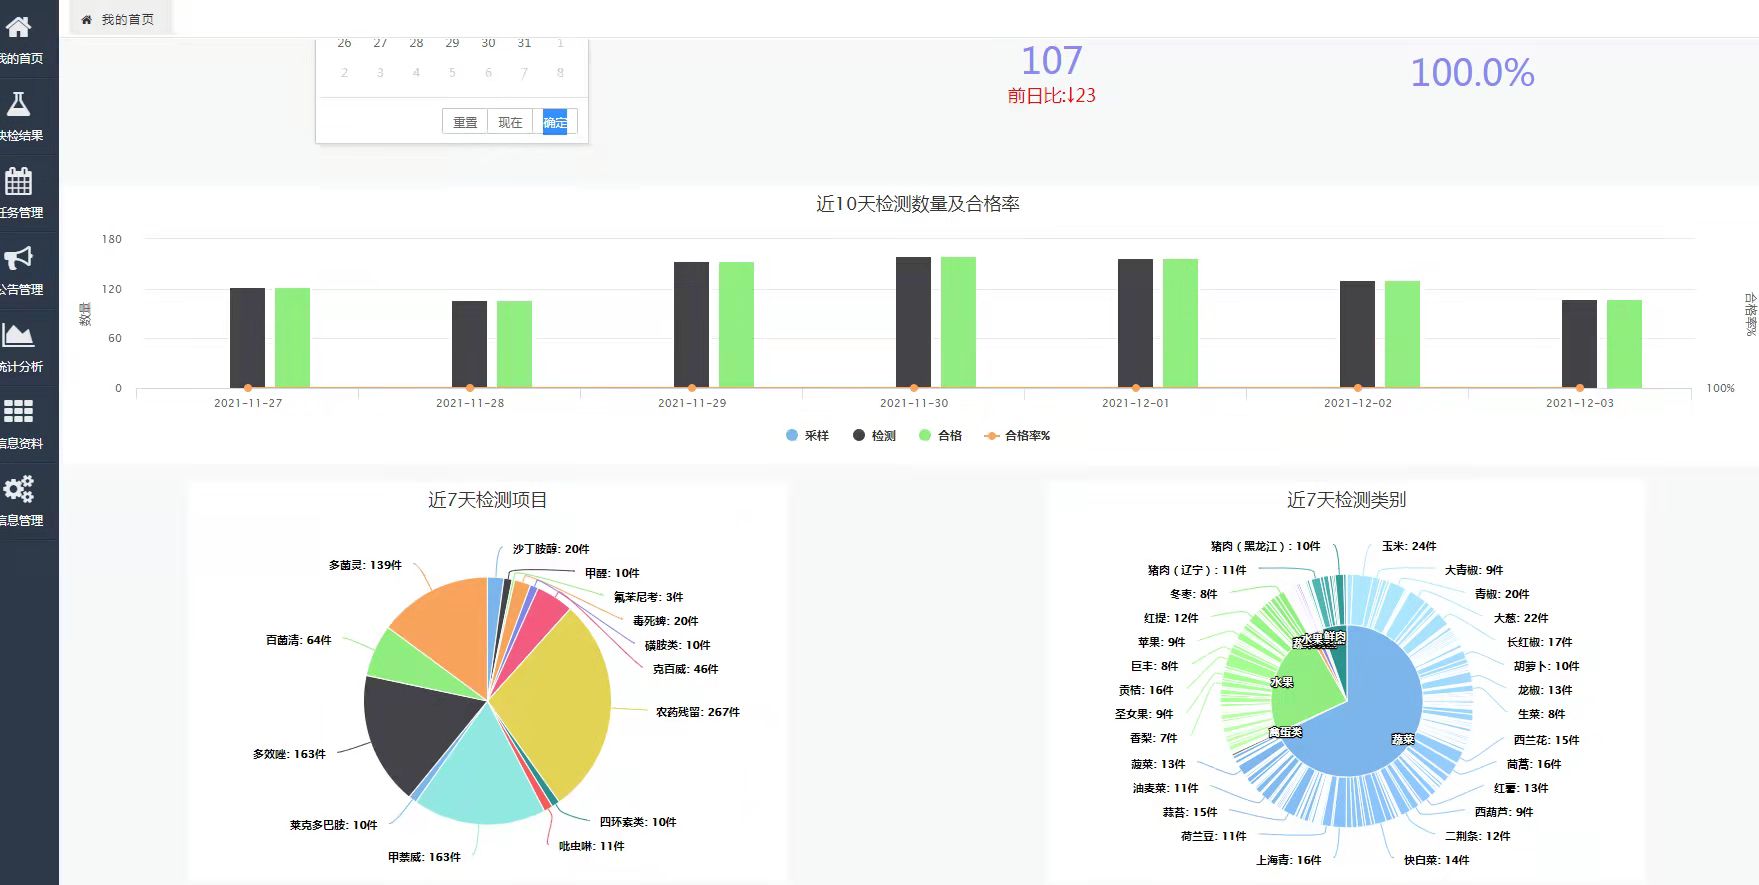Open 公告管理 megaphone icon in sidebar
Viewport: 1759px width, 885px height.
pyautogui.click(x=19, y=259)
